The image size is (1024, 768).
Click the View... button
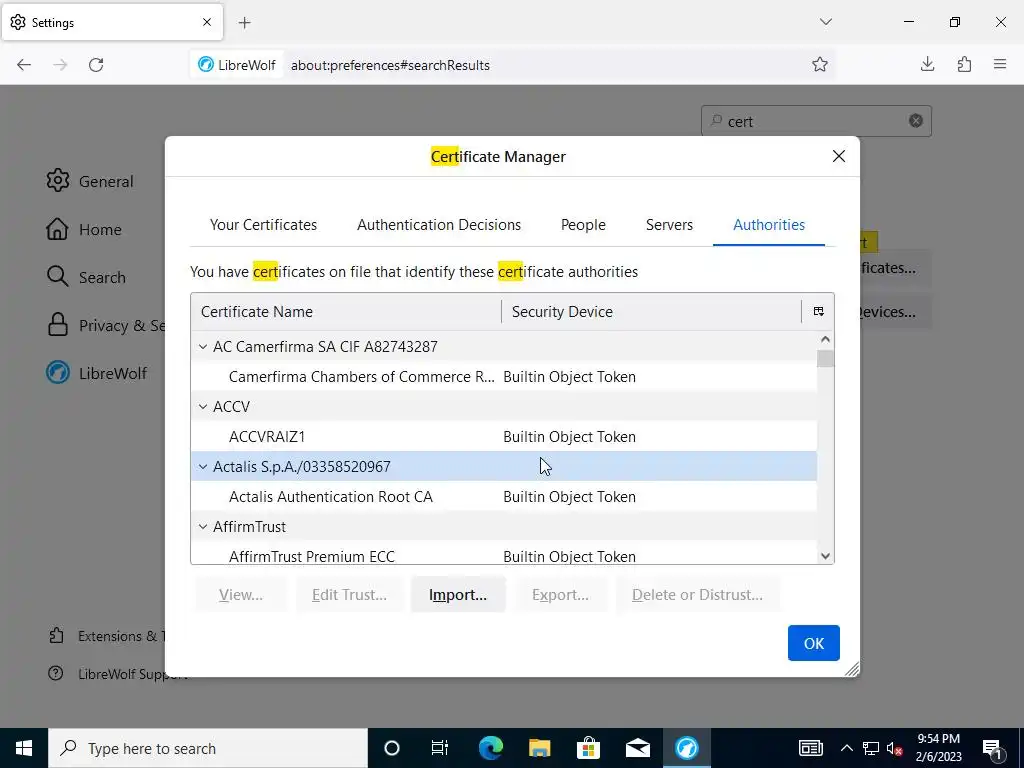(241, 594)
